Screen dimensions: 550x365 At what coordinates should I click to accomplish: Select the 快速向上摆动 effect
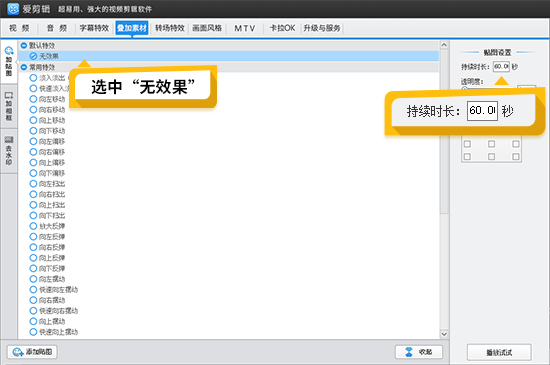pos(54,332)
